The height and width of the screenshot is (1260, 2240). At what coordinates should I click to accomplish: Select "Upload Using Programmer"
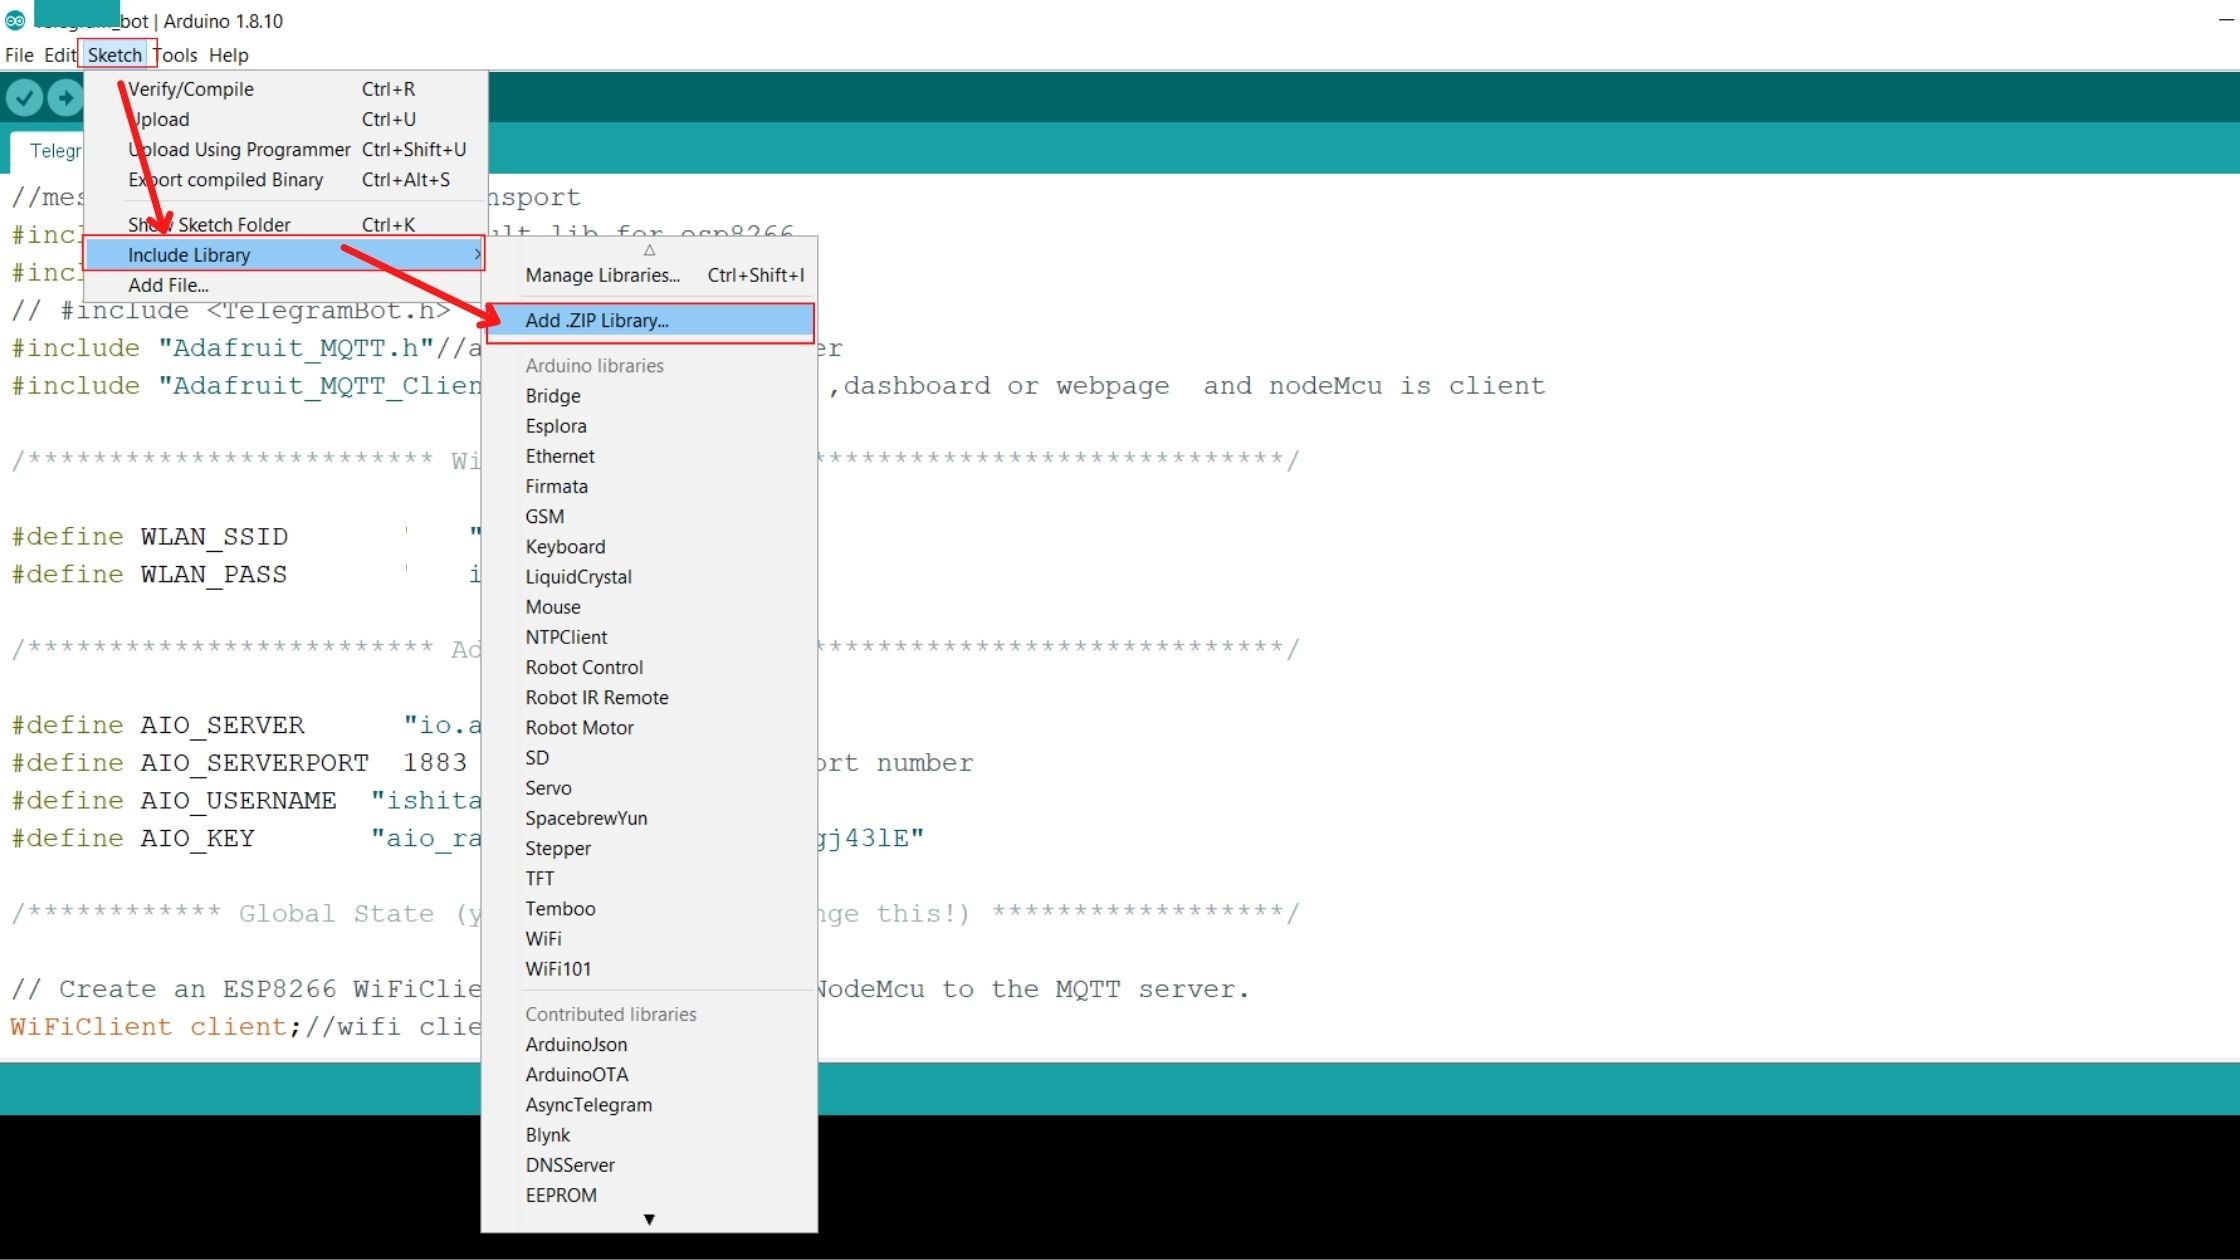coord(239,149)
